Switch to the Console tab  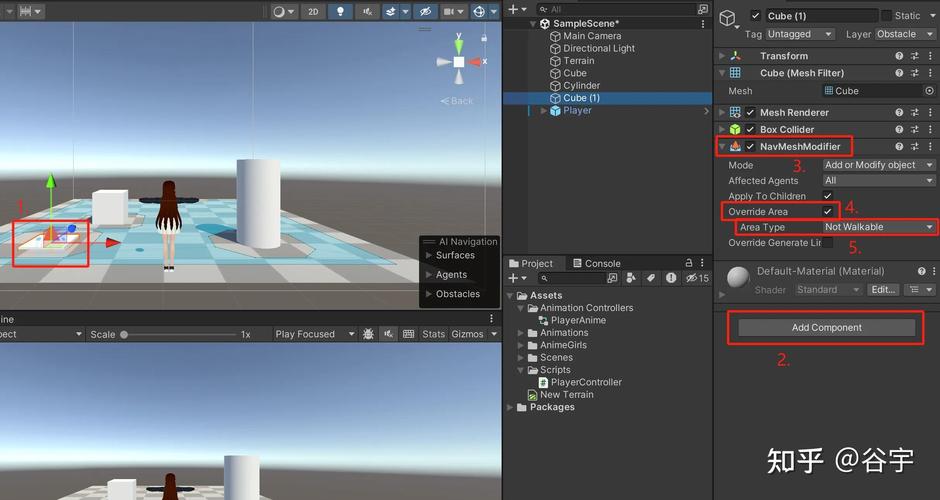pyautogui.click(x=596, y=263)
